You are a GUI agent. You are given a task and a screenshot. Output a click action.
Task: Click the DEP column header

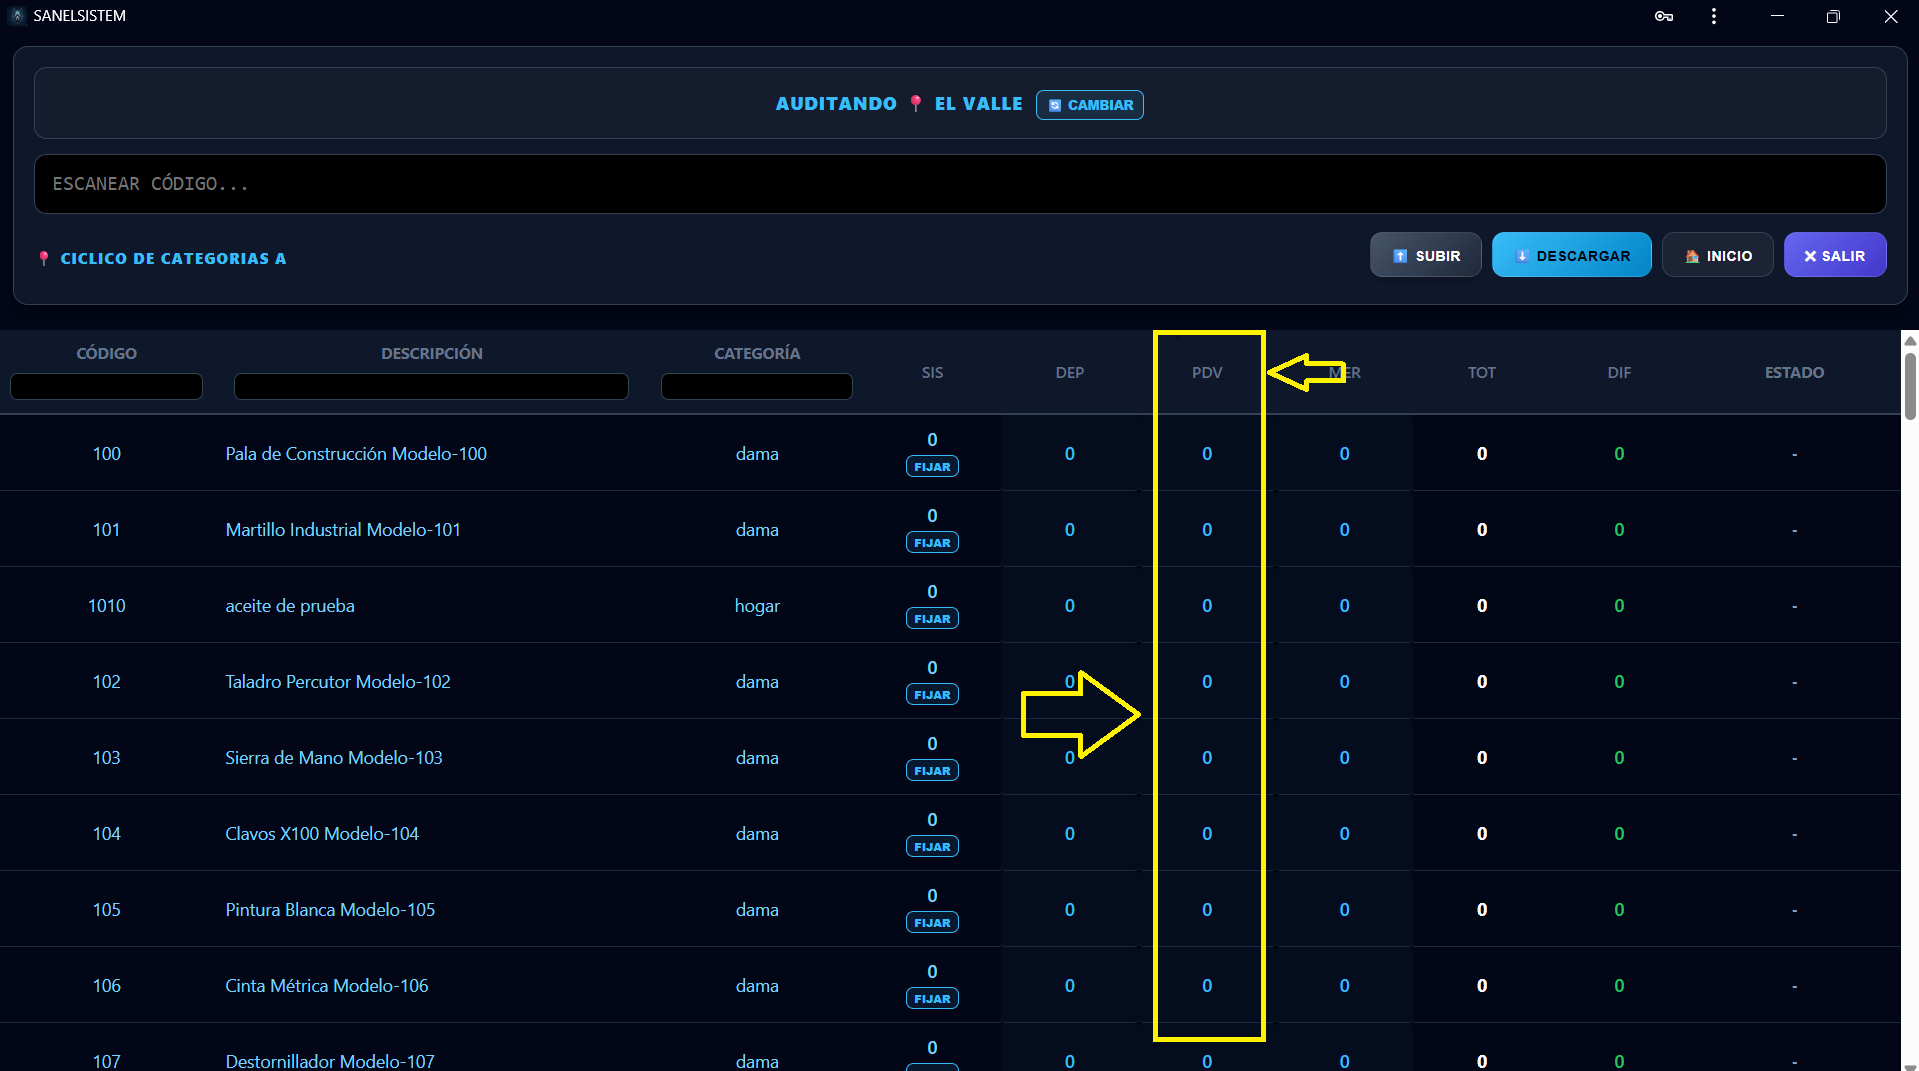point(1070,373)
